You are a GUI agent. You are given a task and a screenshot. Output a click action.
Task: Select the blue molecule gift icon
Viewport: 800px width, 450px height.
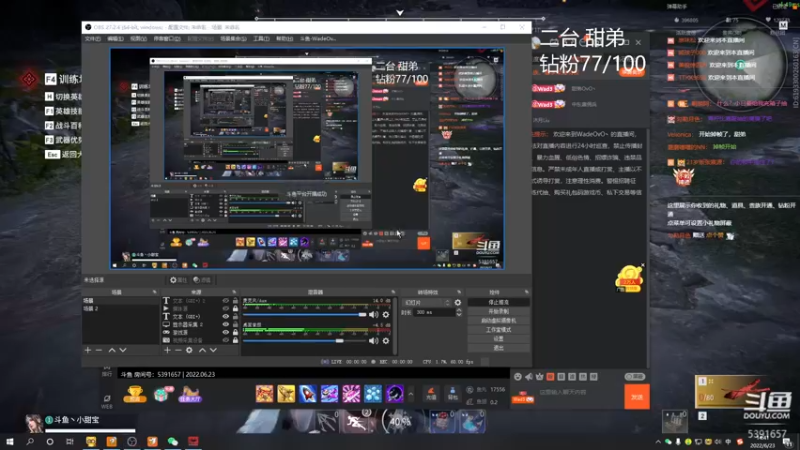point(373,394)
